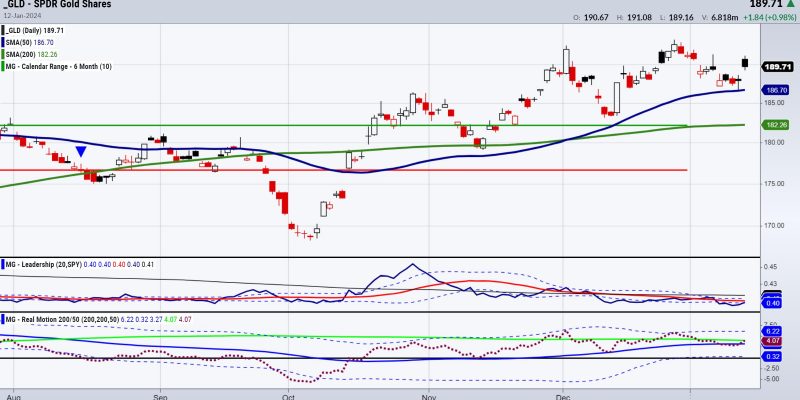This screenshot has height=400, width=800.
Task: Click the 0.43 Leadership axis label
Action: pyautogui.click(x=771, y=284)
